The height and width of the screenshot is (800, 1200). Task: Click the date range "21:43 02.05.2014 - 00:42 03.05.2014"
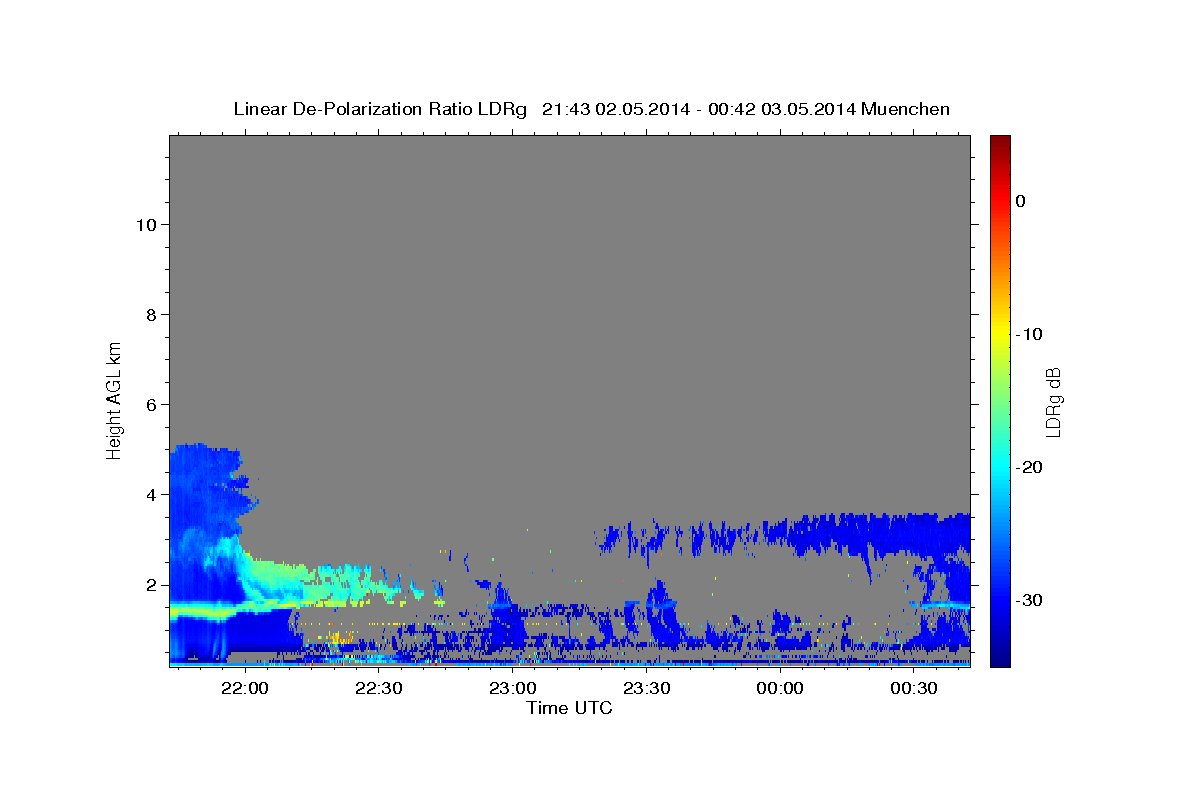coord(699,109)
